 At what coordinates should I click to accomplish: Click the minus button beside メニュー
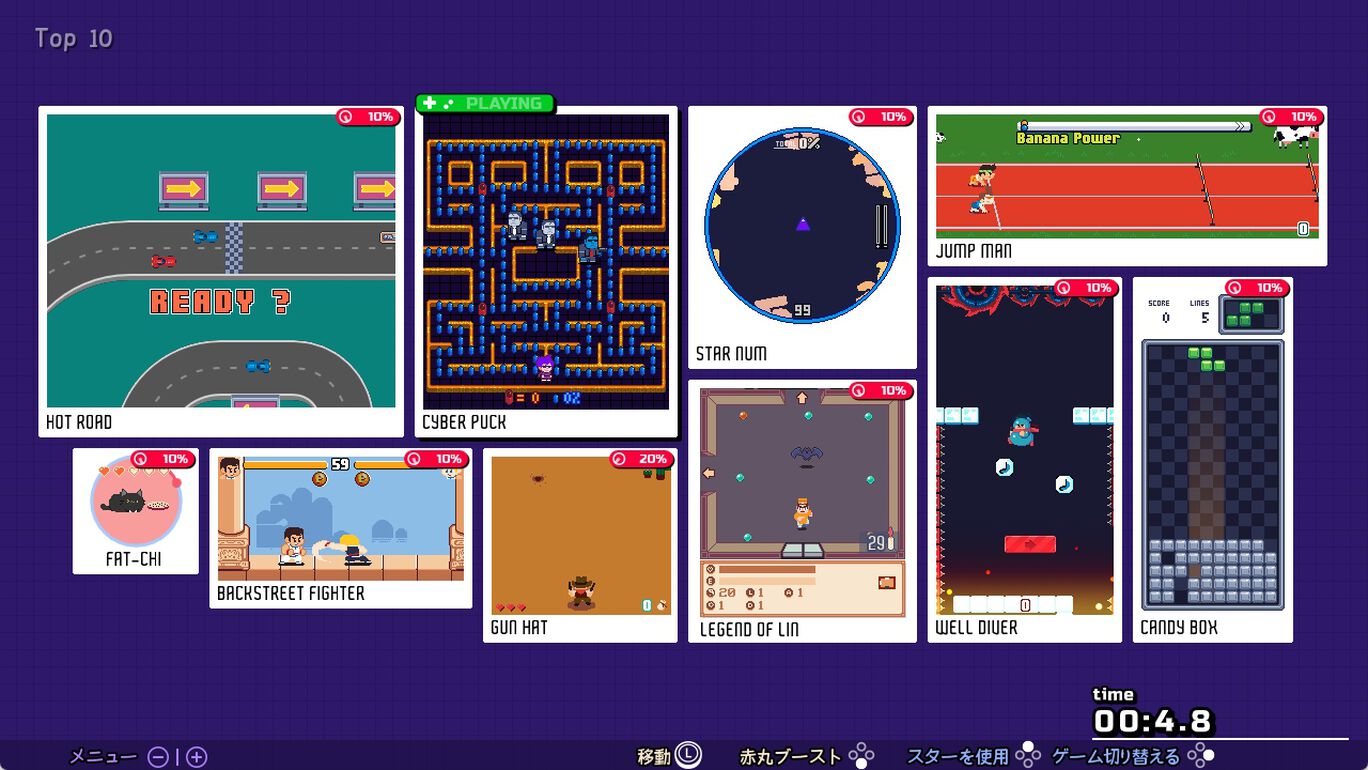158,757
